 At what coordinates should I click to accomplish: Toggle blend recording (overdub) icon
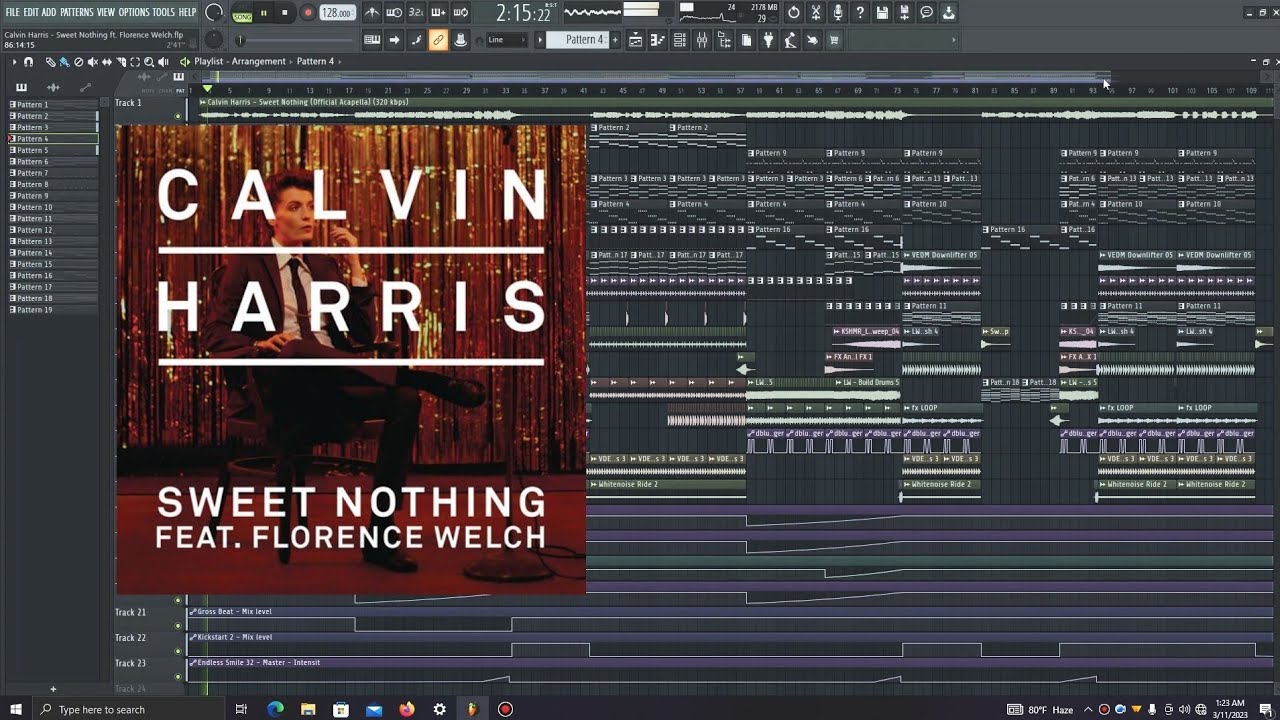[x=438, y=13]
